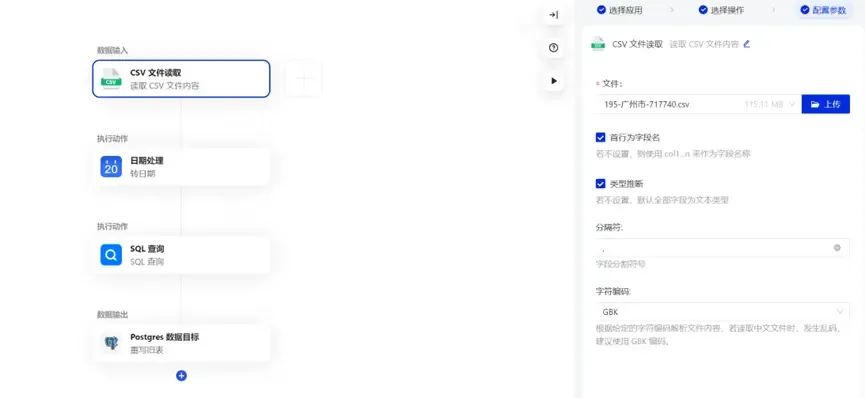Click the 上传 upload button
This screenshot has width=865, height=398.
click(825, 104)
